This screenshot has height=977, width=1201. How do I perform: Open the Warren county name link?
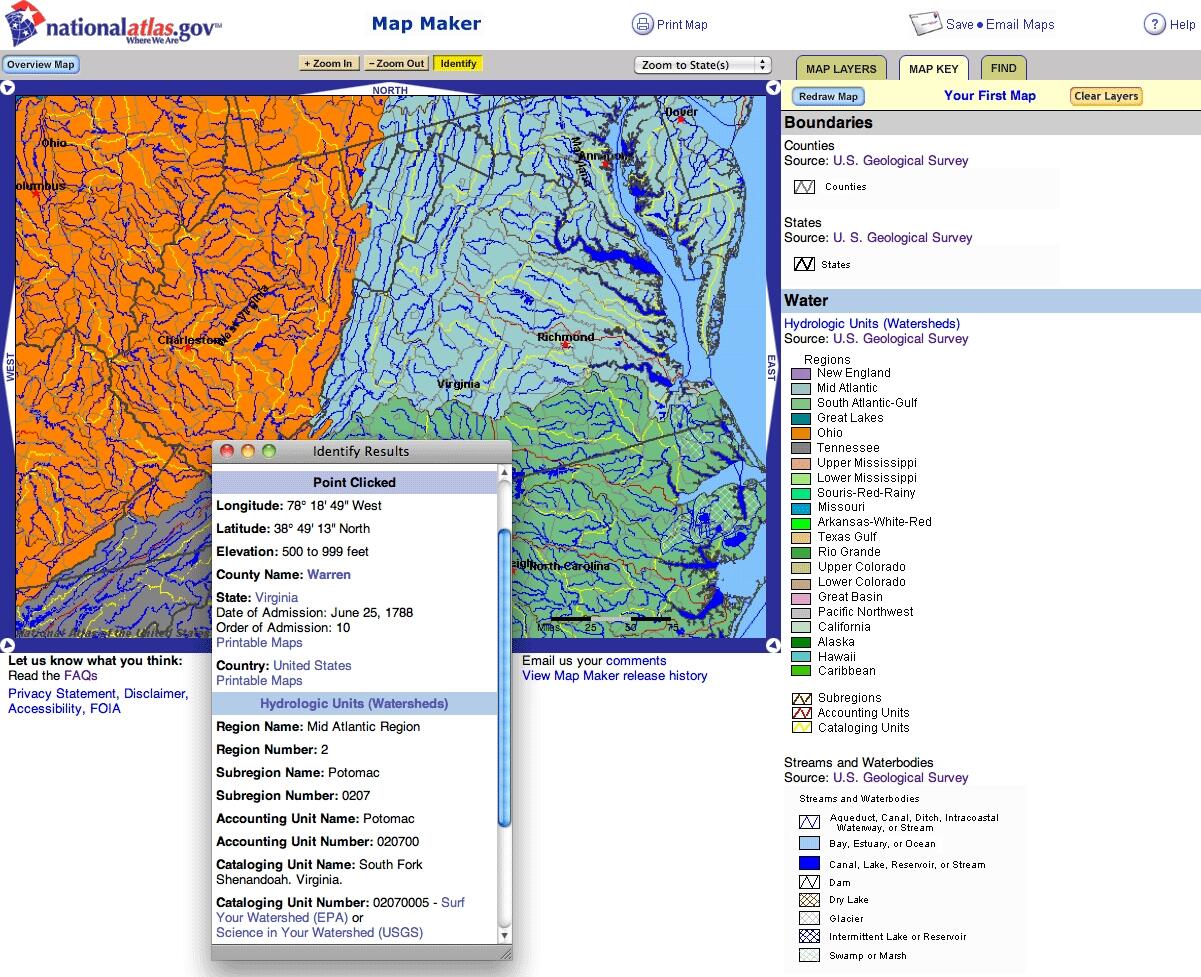328,575
